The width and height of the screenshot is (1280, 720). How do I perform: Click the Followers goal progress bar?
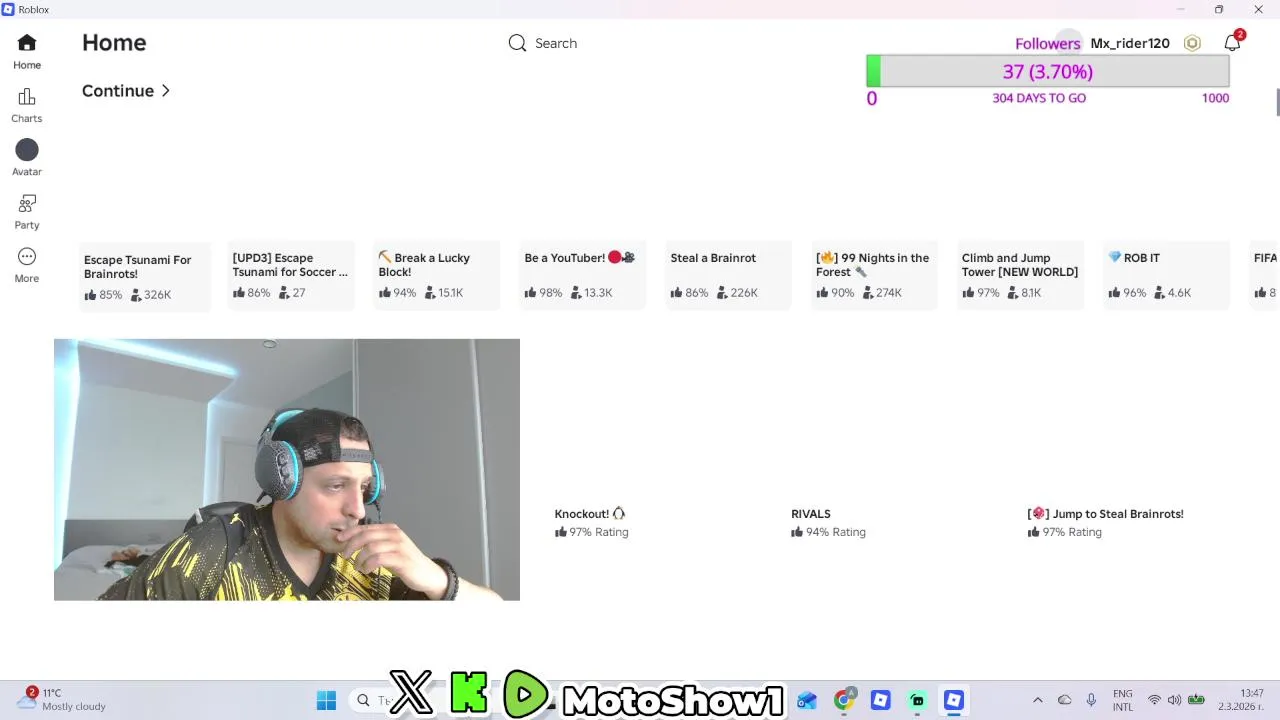tap(1047, 72)
